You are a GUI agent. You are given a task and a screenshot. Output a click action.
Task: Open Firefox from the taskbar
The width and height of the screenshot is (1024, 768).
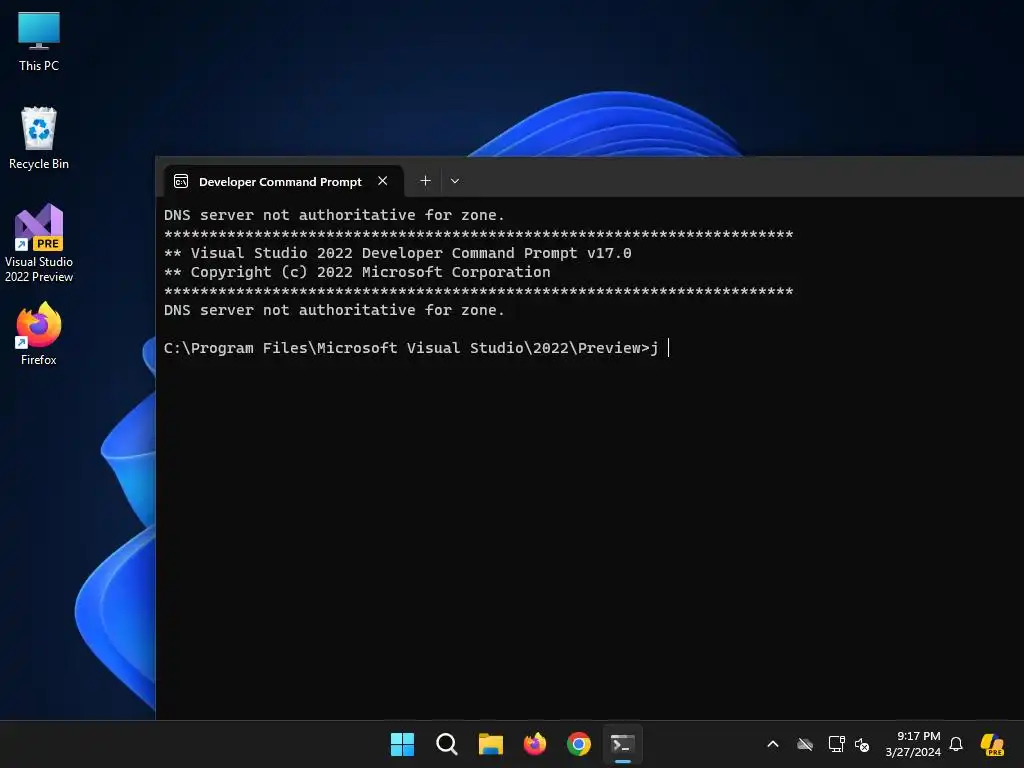[535, 744]
